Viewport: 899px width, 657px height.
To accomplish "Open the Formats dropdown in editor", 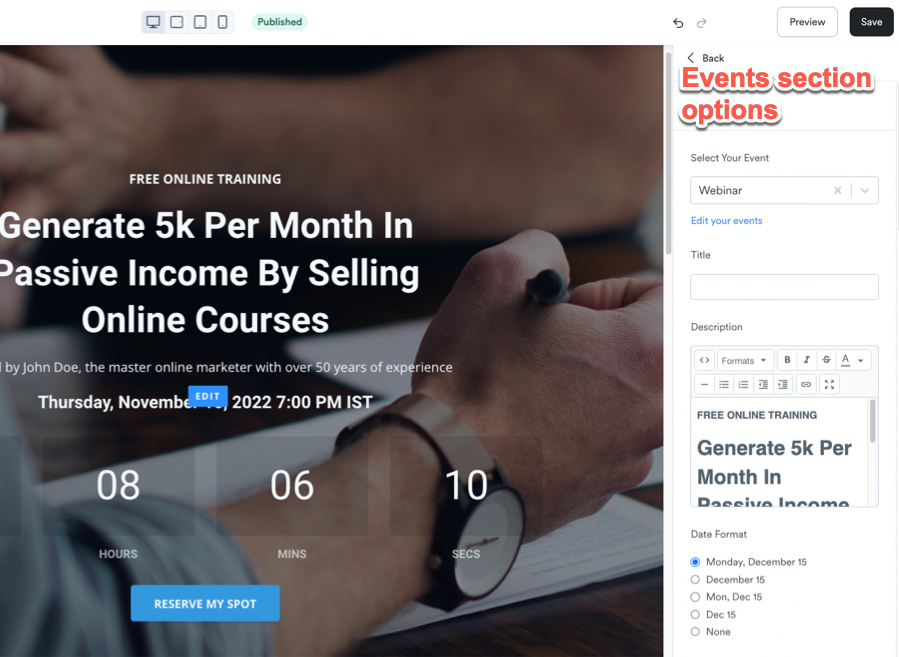I will tap(745, 360).
